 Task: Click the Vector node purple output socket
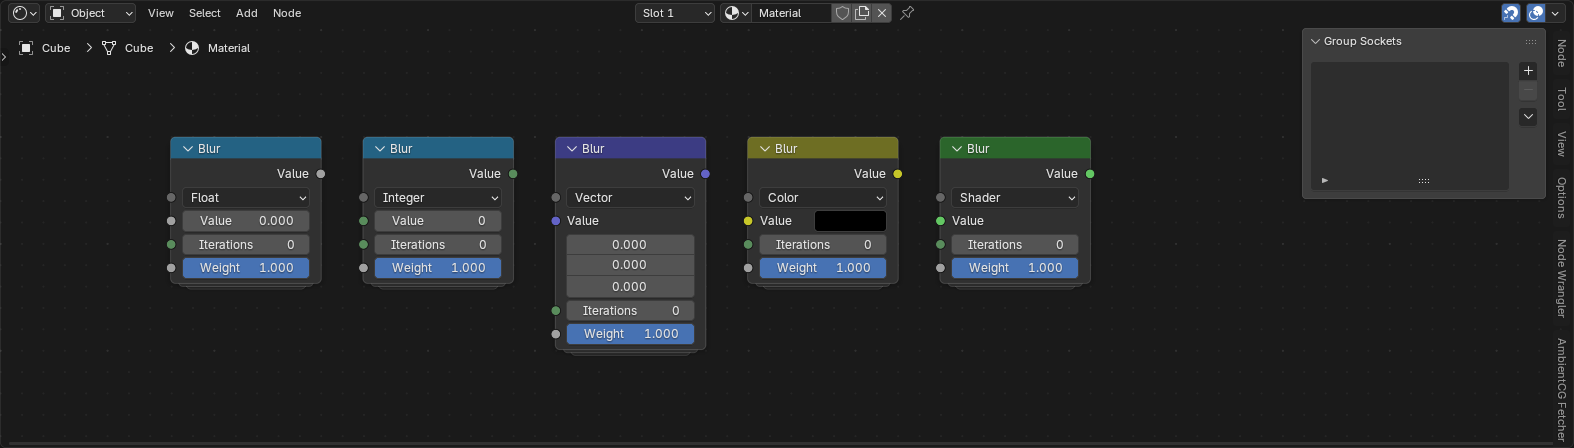706,174
